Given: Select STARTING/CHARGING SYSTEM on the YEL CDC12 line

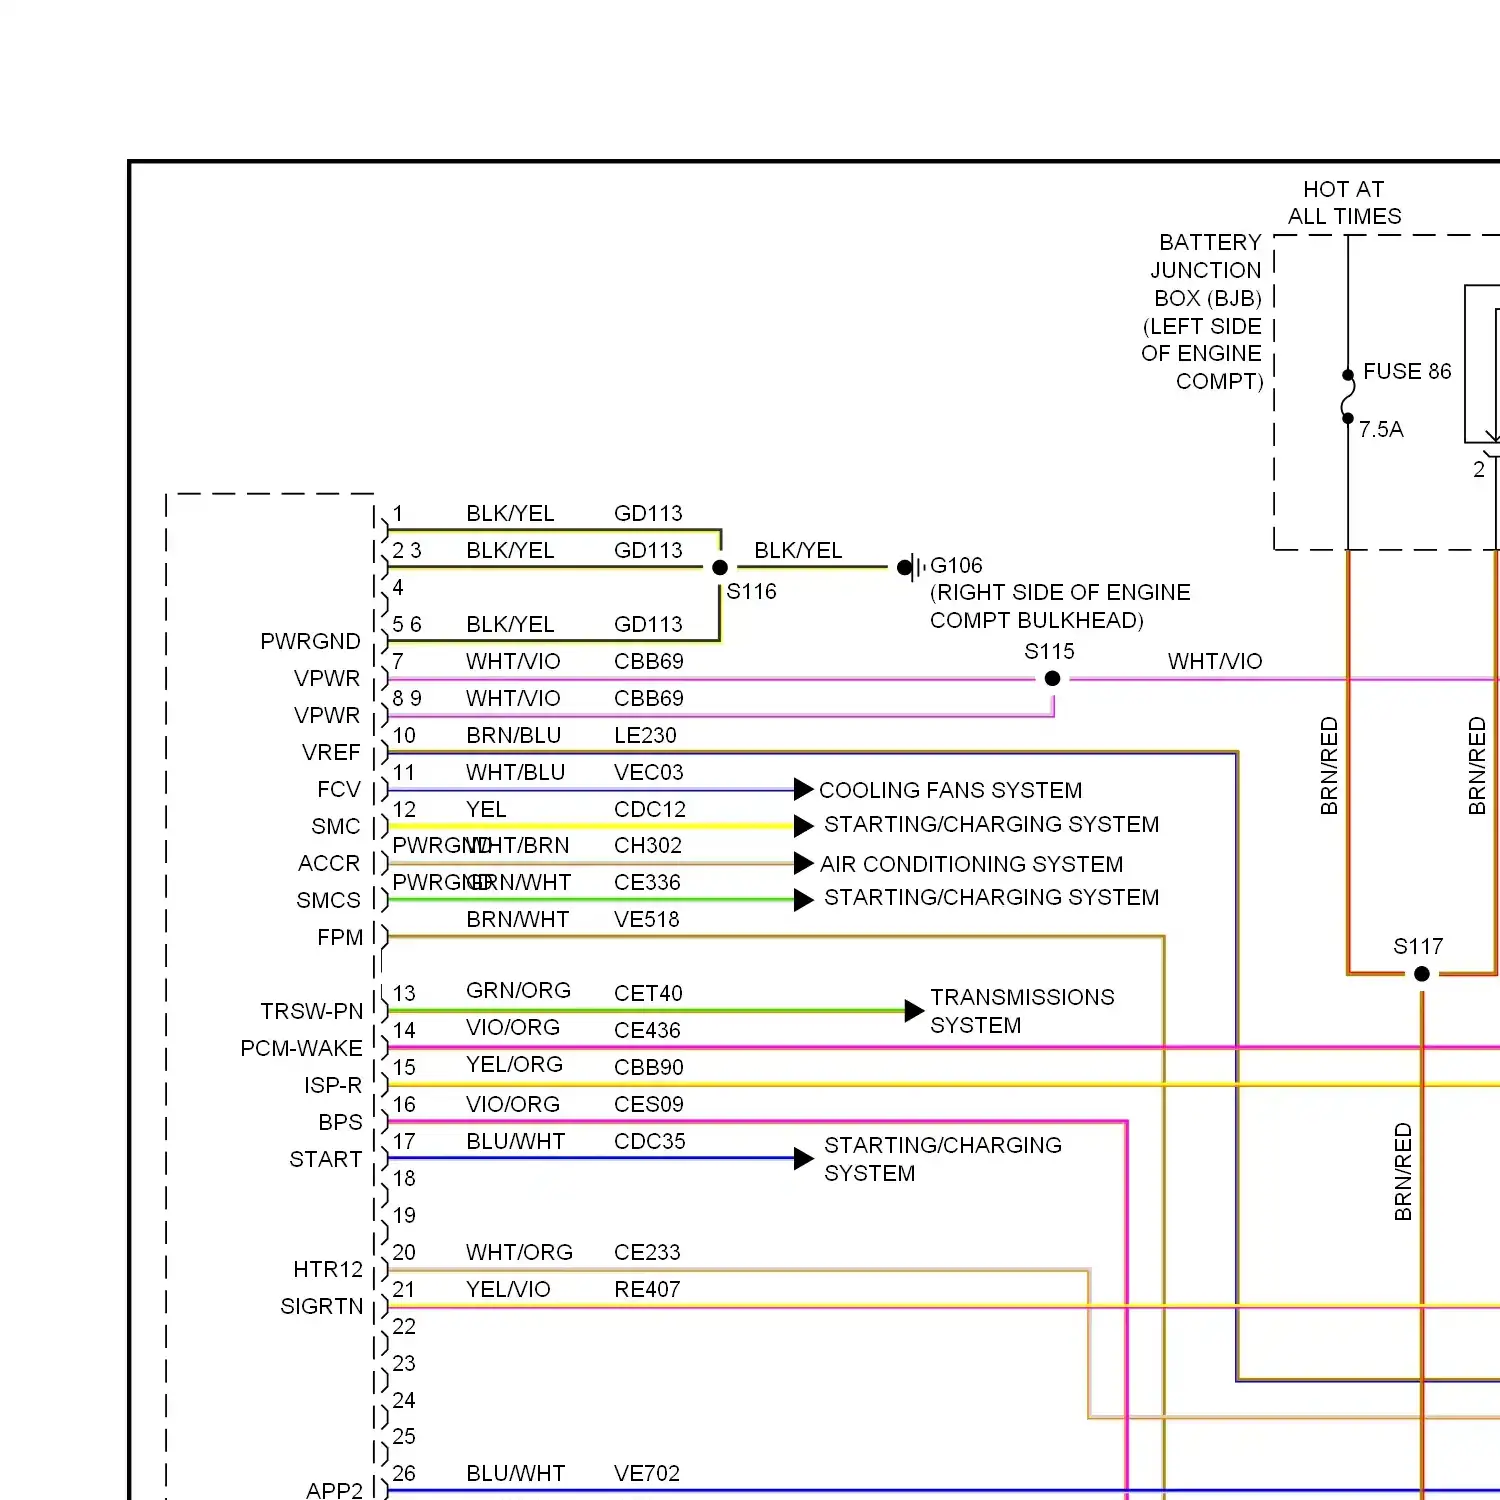Looking at the screenshot, I should (991, 824).
